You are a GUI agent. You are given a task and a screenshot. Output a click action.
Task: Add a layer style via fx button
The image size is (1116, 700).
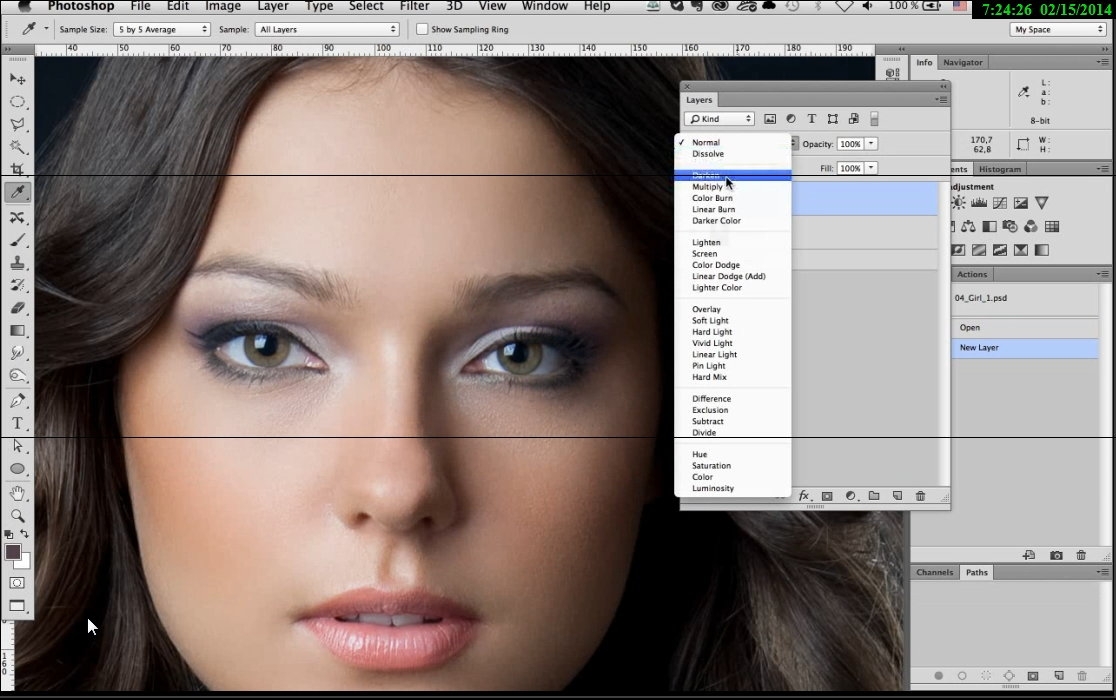tap(804, 496)
